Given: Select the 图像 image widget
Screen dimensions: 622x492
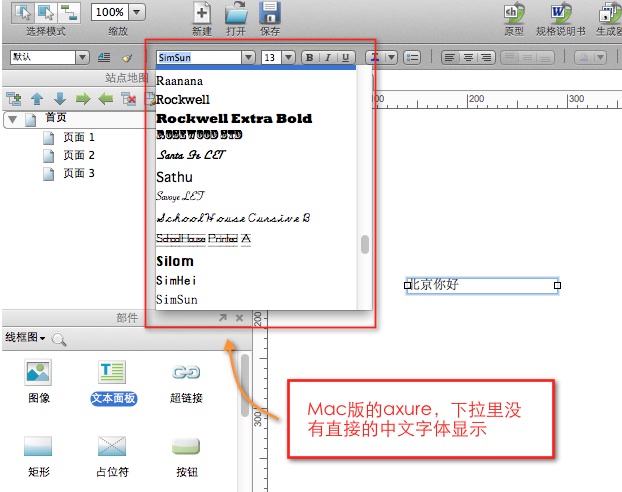Looking at the screenshot, I should [38, 374].
